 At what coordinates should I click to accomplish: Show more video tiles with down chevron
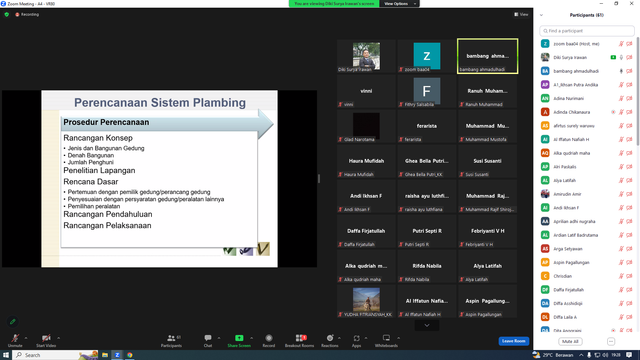(x=427, y=325)
